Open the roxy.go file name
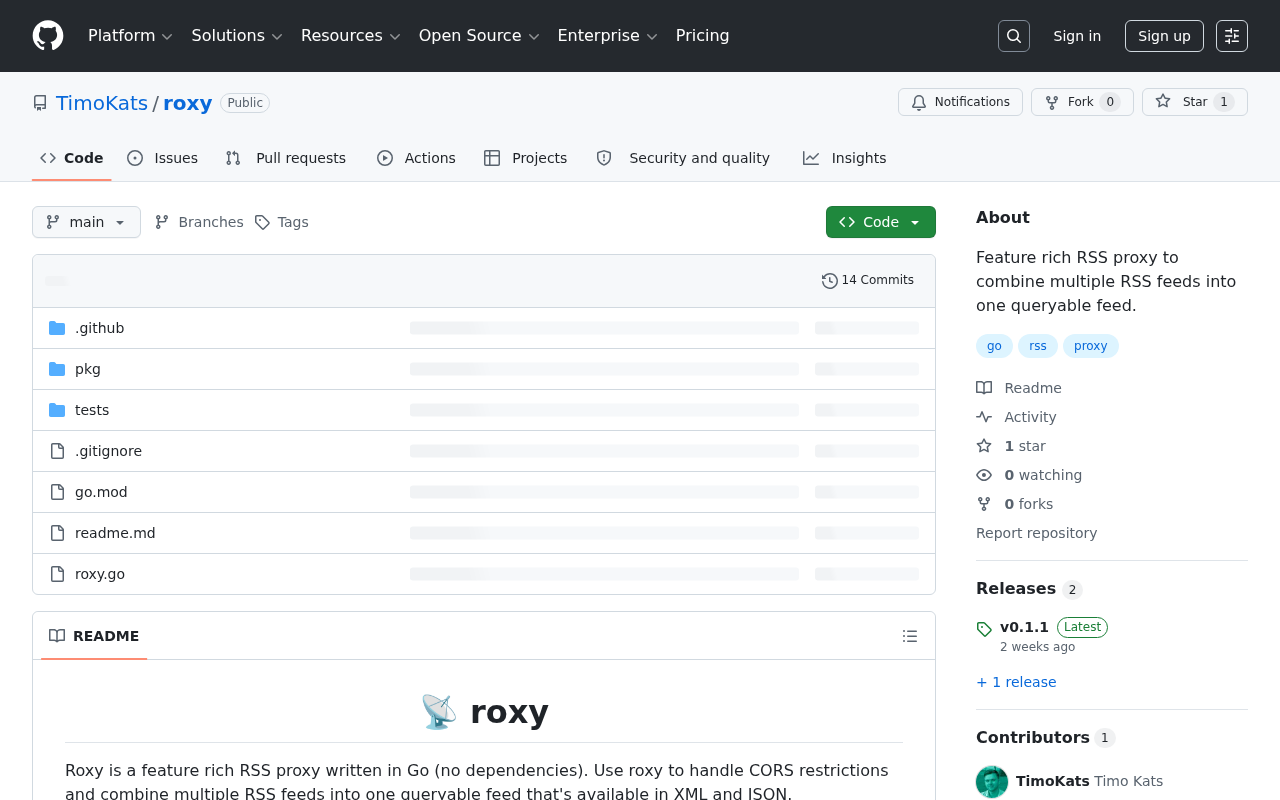 pyautogui.click(x=100, y=574)
